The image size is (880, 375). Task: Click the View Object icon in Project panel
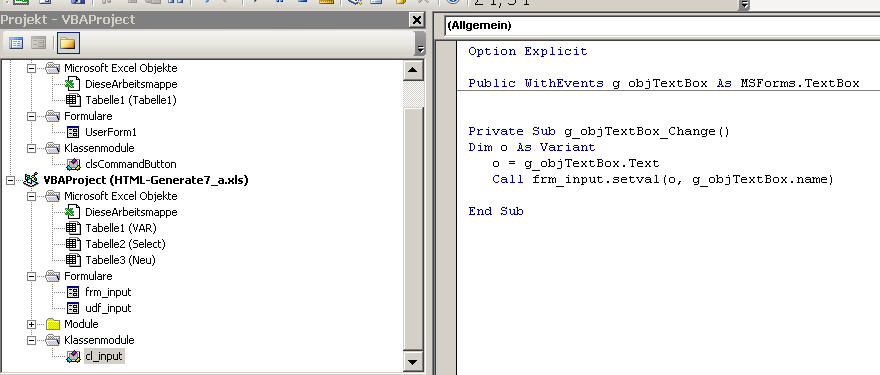(39, 43)
